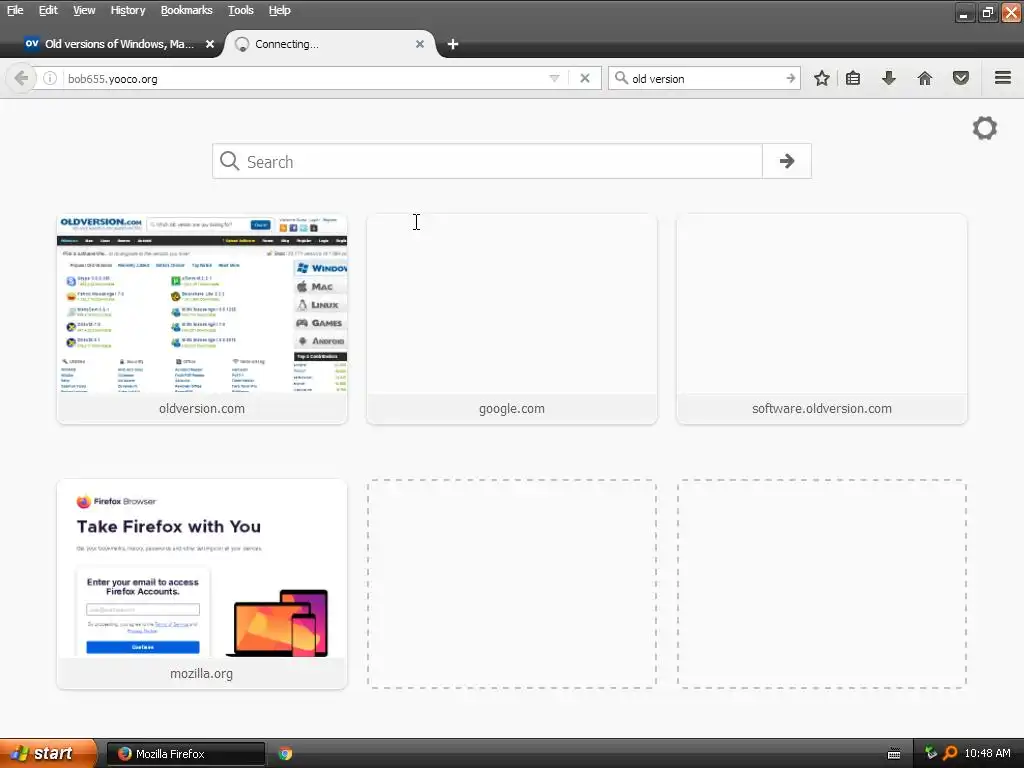Restore down the Firefox window

click(x=988, y=12)
